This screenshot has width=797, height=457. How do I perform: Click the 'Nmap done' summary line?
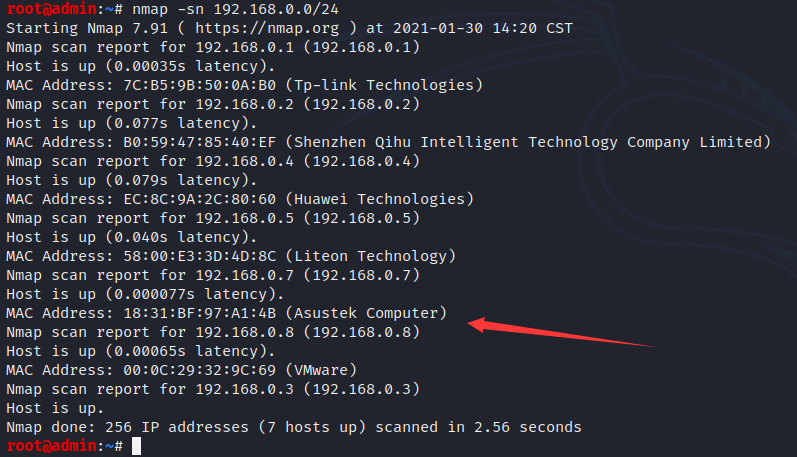[x=294, y=427]
